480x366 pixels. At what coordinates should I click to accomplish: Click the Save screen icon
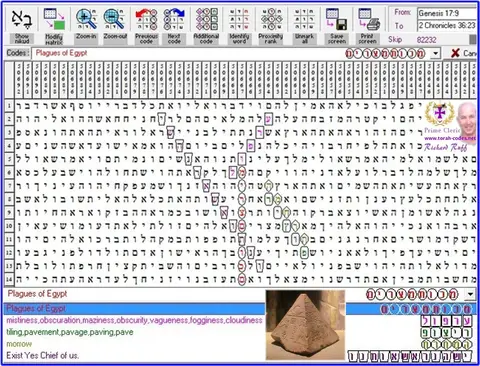tap(337, 19)
